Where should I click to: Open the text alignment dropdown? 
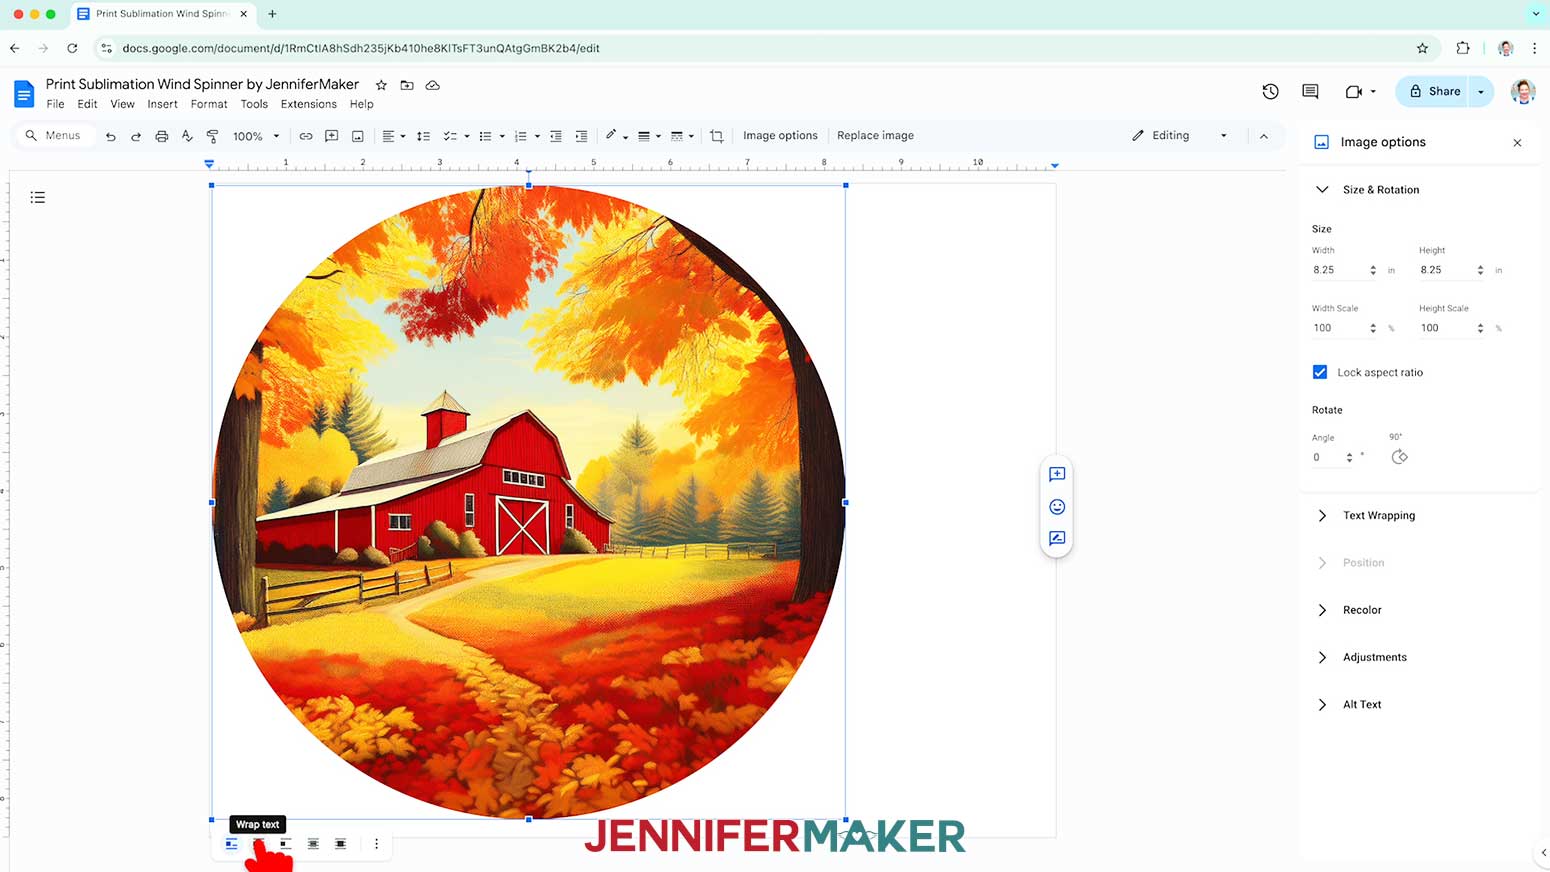(x=393, y=136)
